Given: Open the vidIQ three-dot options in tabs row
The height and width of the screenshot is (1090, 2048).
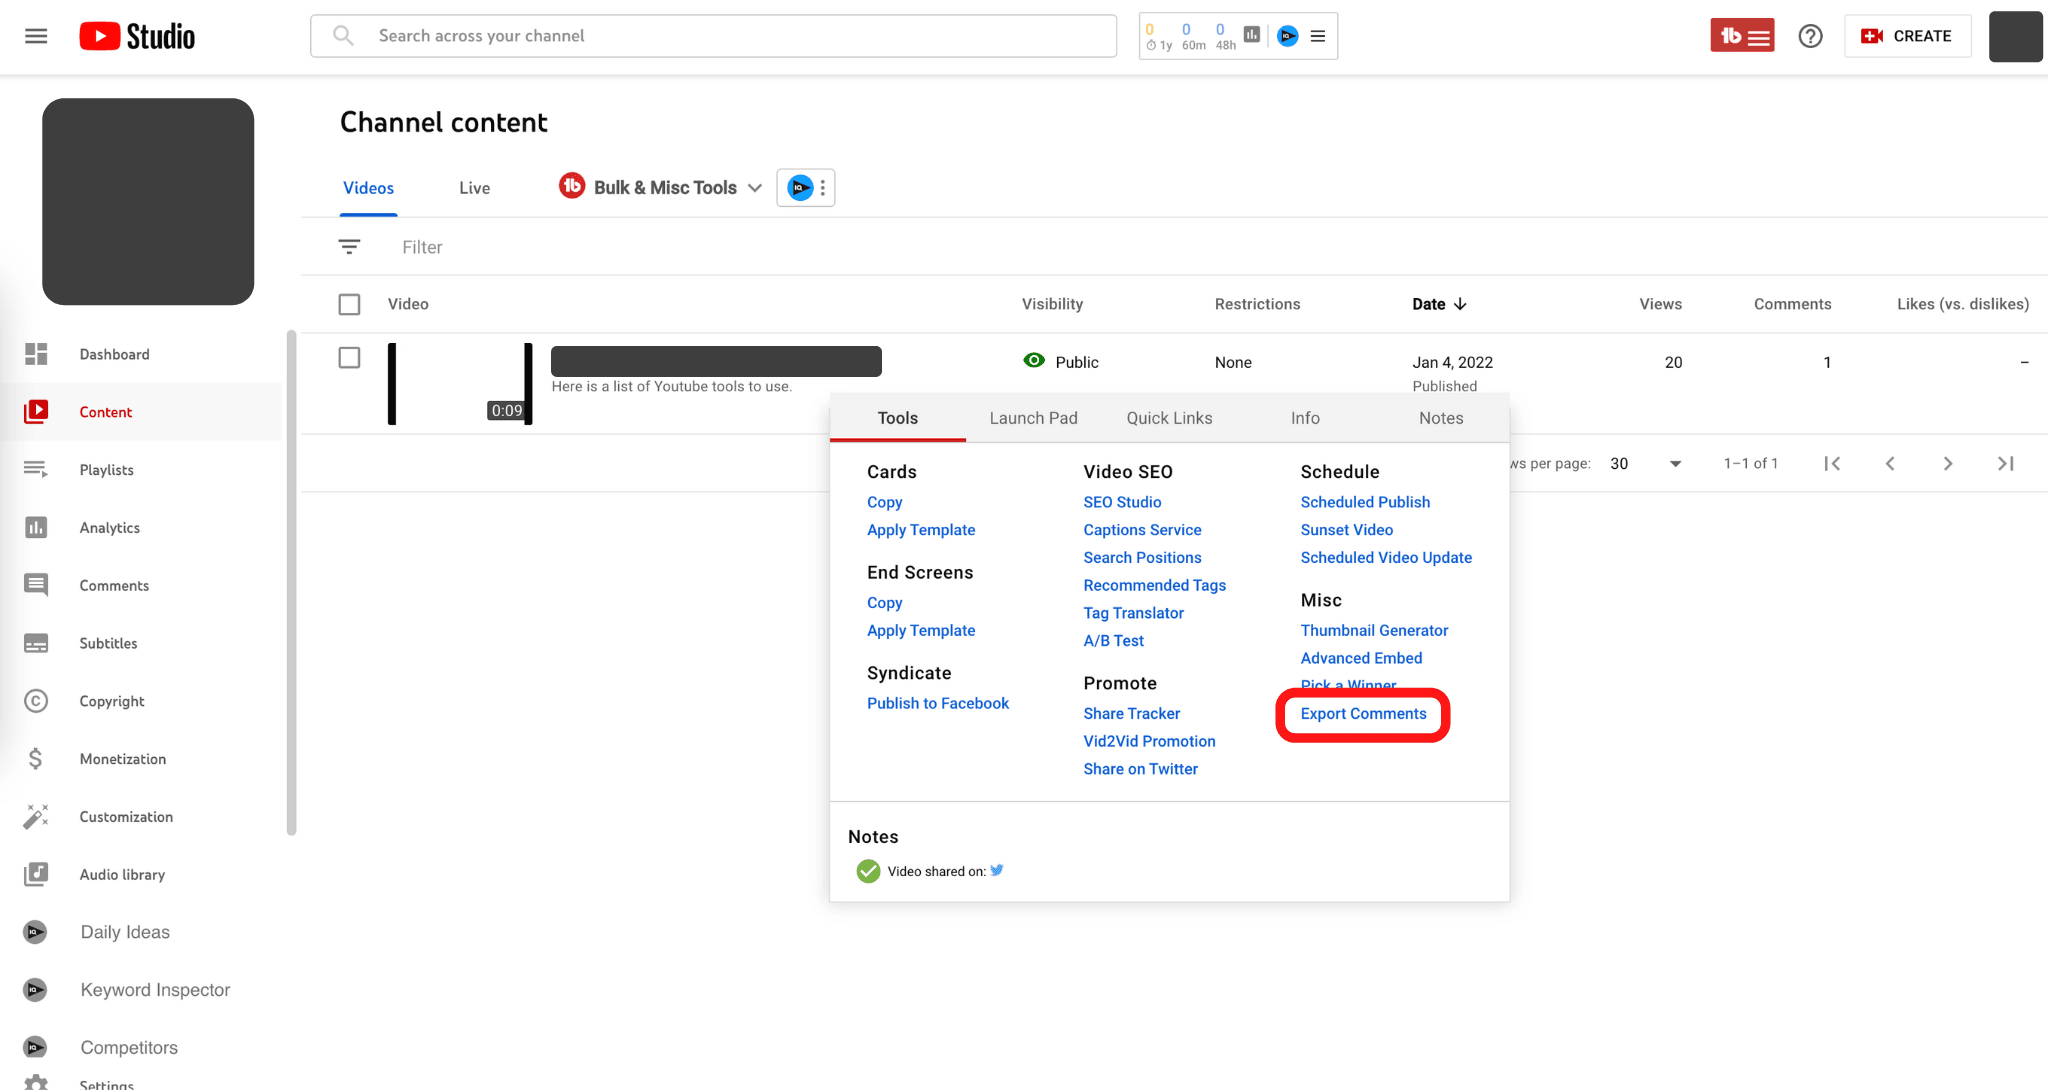Looking at the screenshot, I should click(x=823, y=188).
